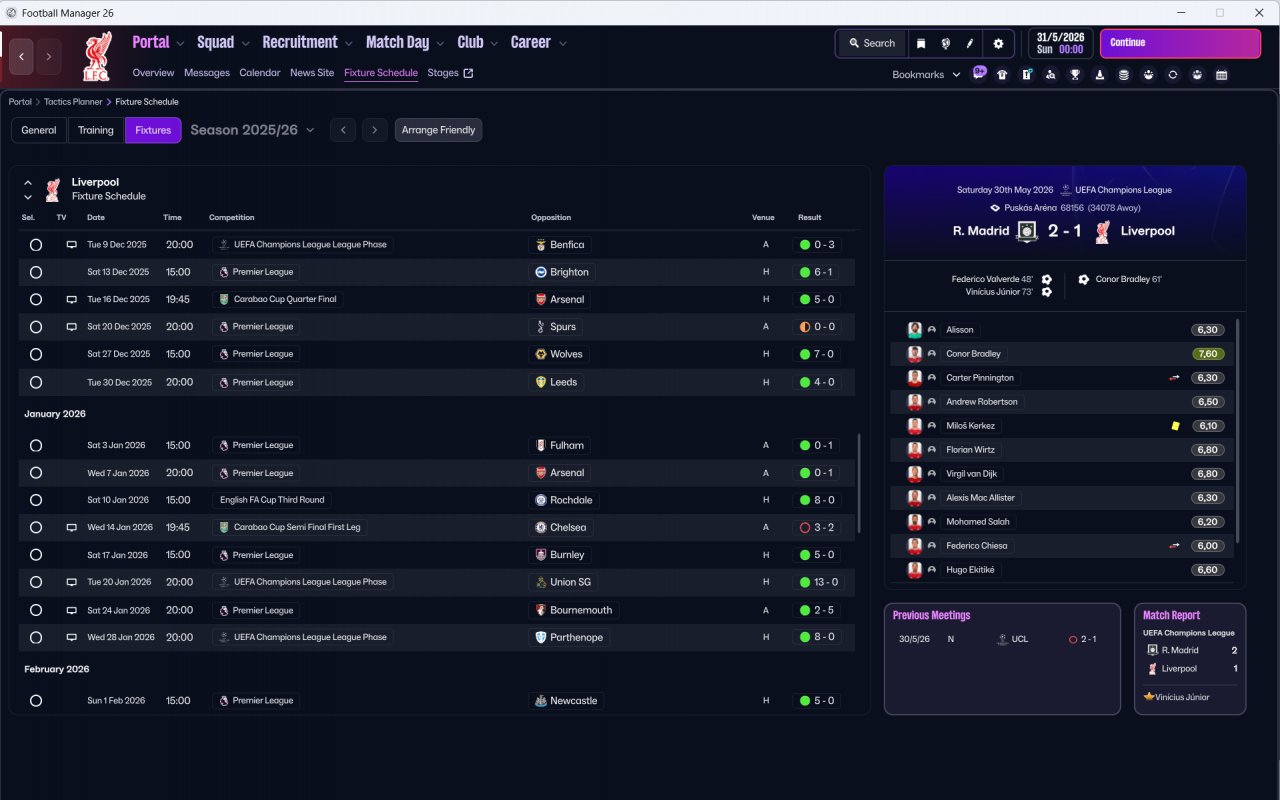Viewport: 1280px width, 800px height.
Task: Switch to the Calendar tab
Action: [x=260, y=73]
